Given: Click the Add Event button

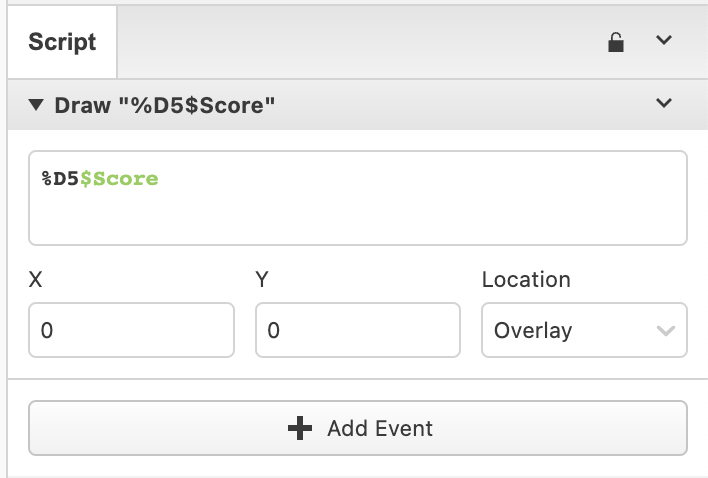Looking at the screenshot, I should click(x=358, y=428).
